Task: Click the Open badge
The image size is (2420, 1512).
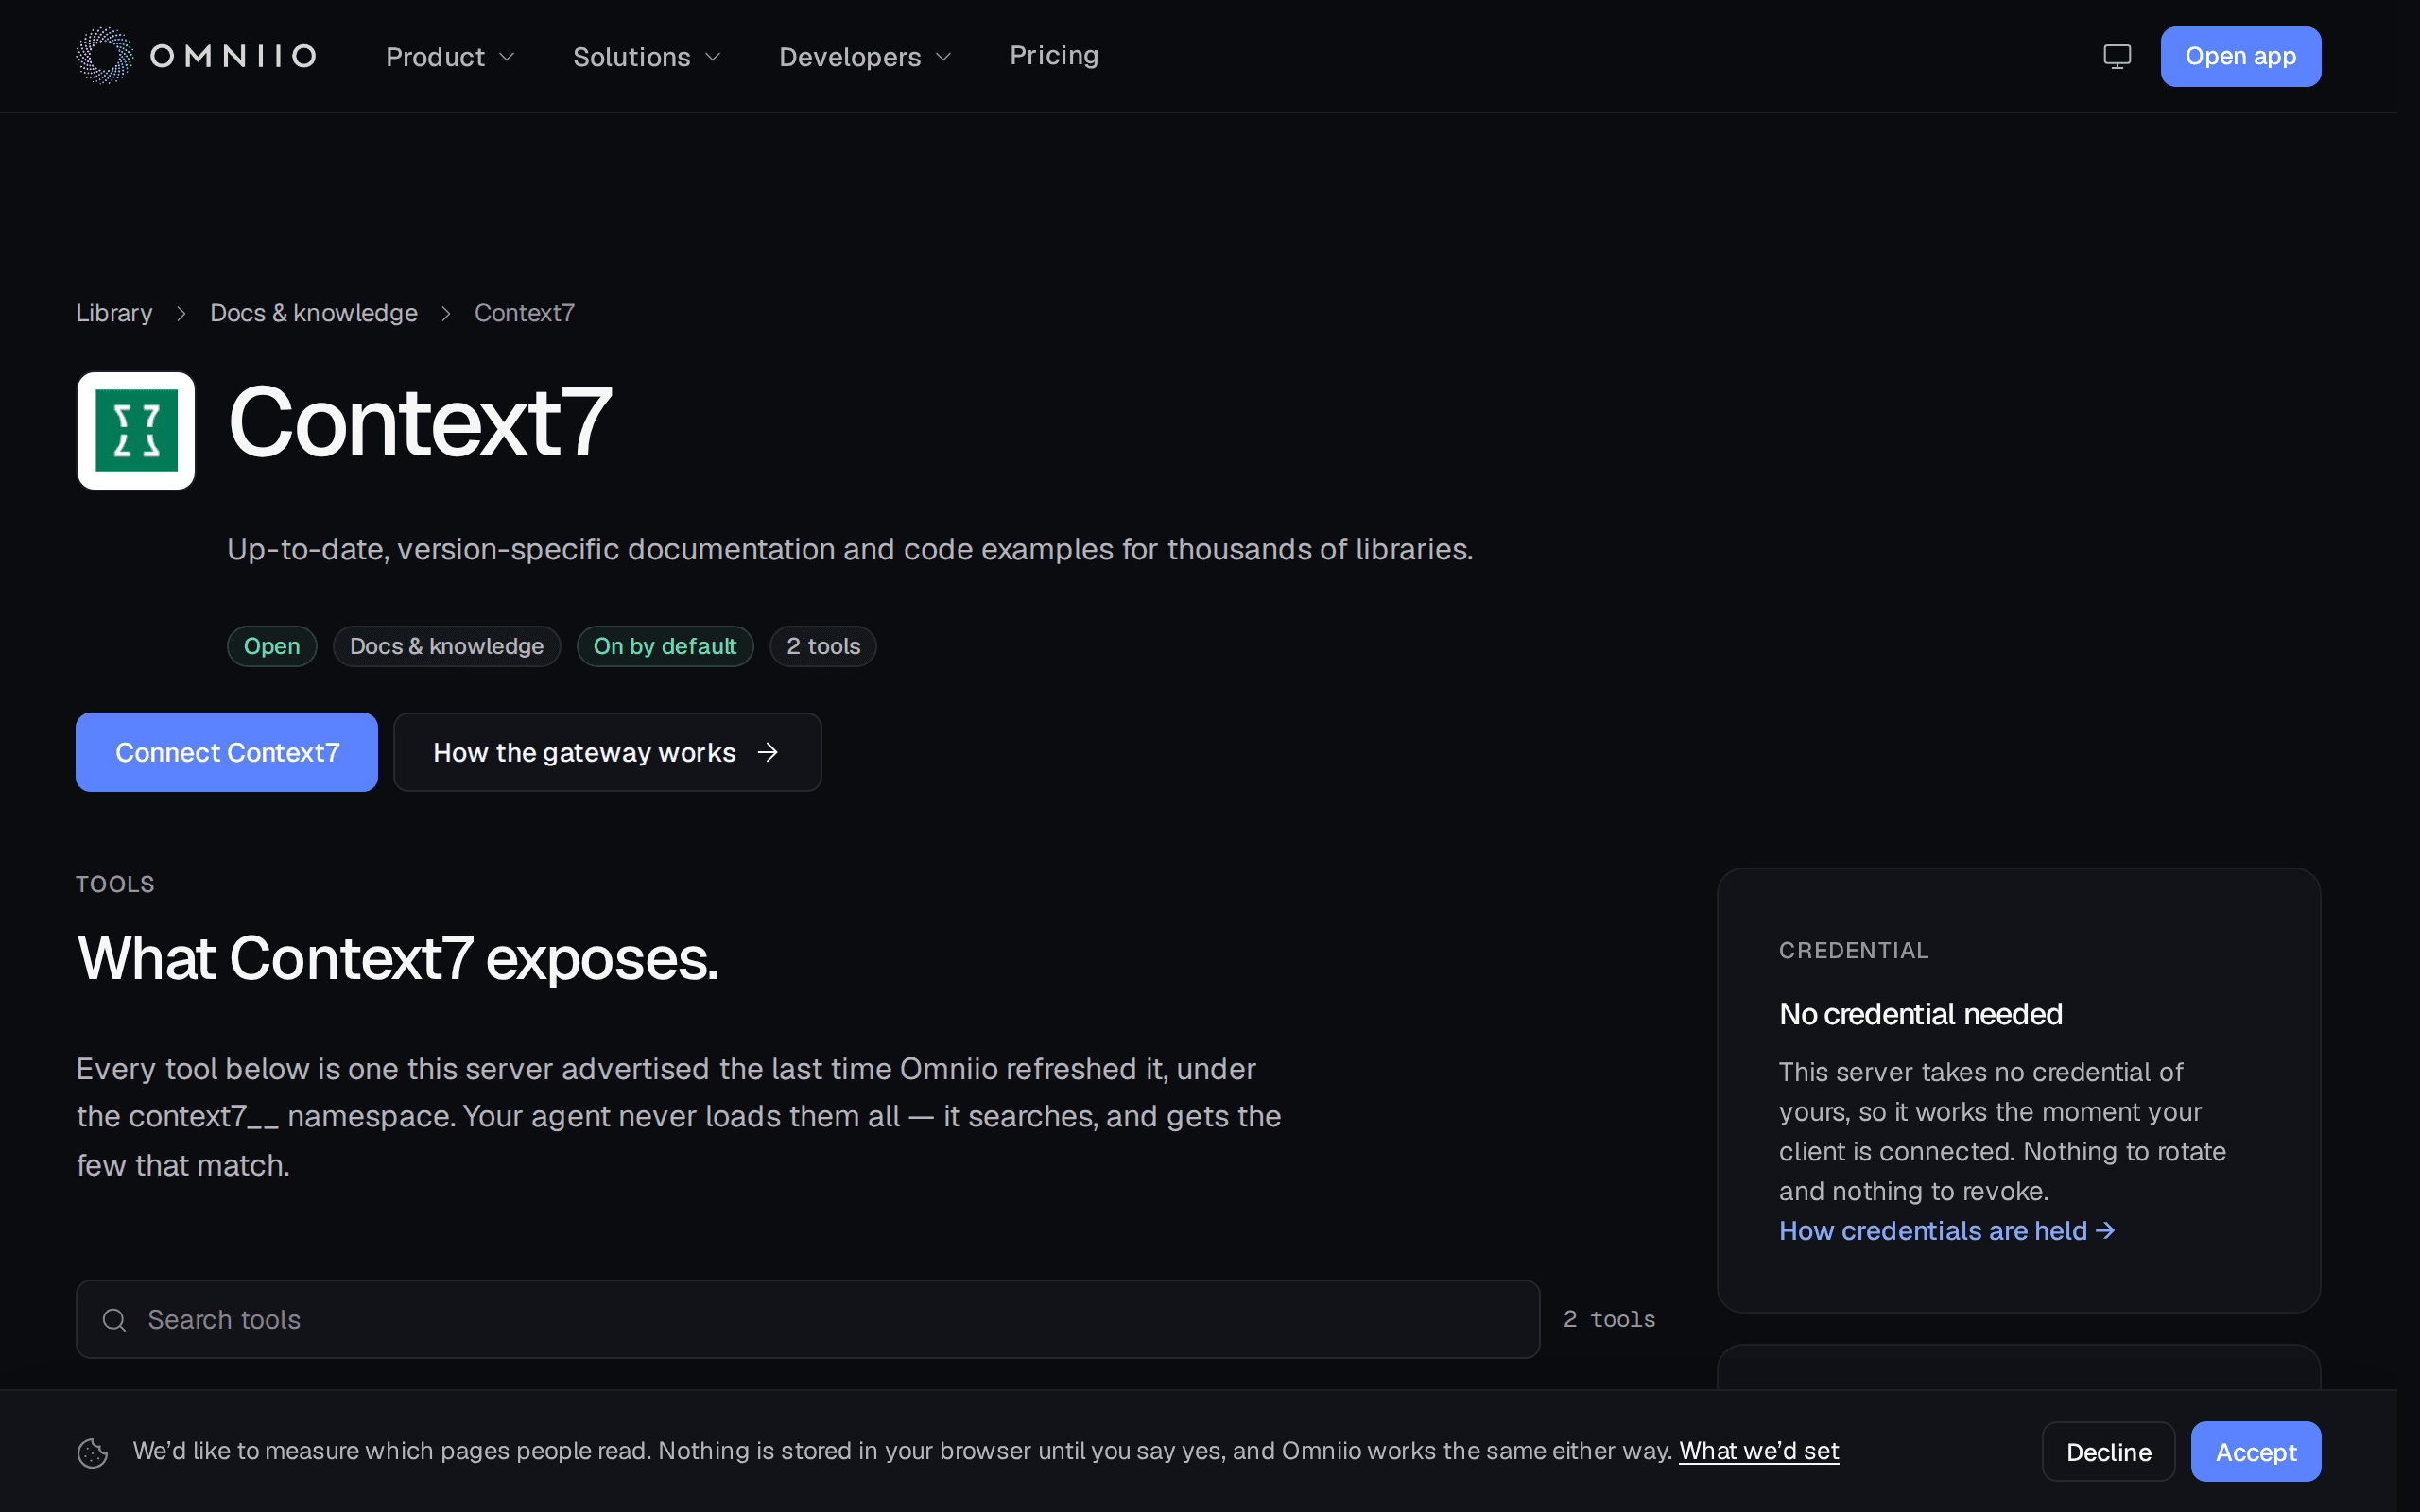Action: 272,646
